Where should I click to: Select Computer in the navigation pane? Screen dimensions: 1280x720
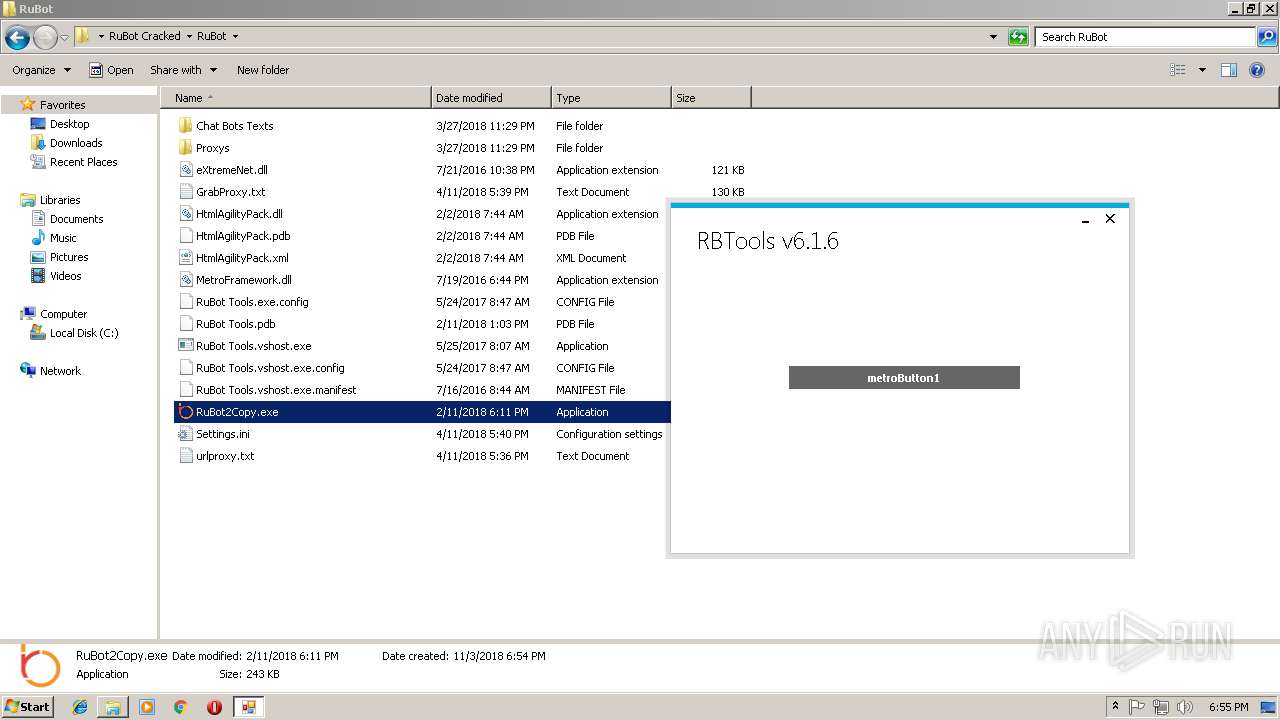pyautogui.click(x=63, y=314)
